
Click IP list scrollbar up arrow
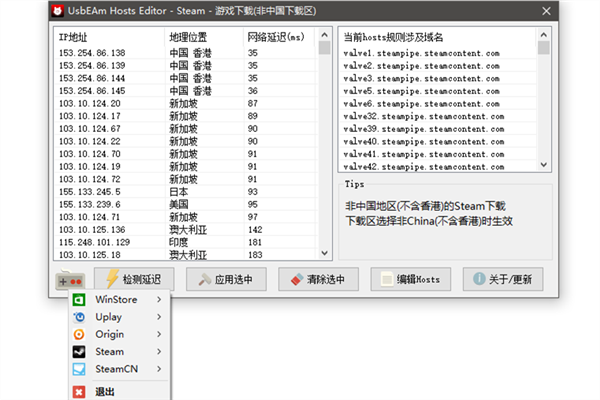(324, 35)
